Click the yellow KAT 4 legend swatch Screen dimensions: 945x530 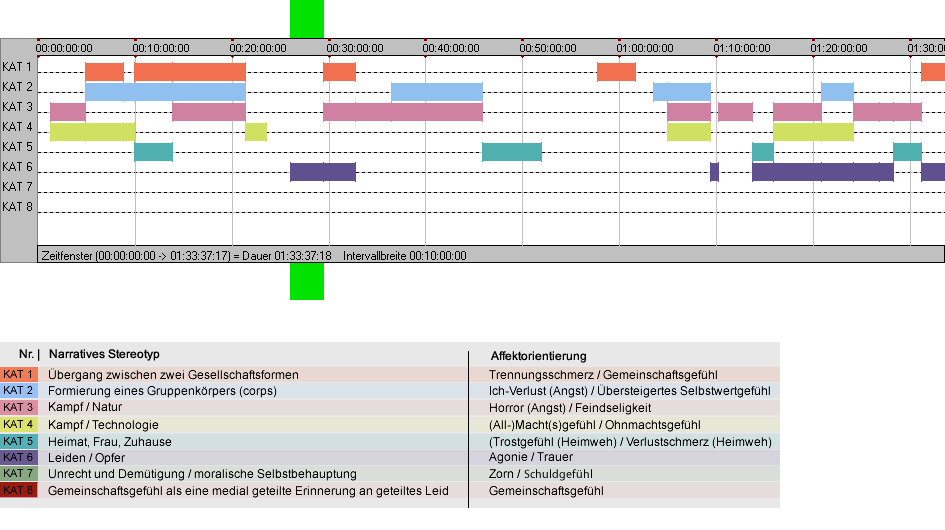point(19,424)
